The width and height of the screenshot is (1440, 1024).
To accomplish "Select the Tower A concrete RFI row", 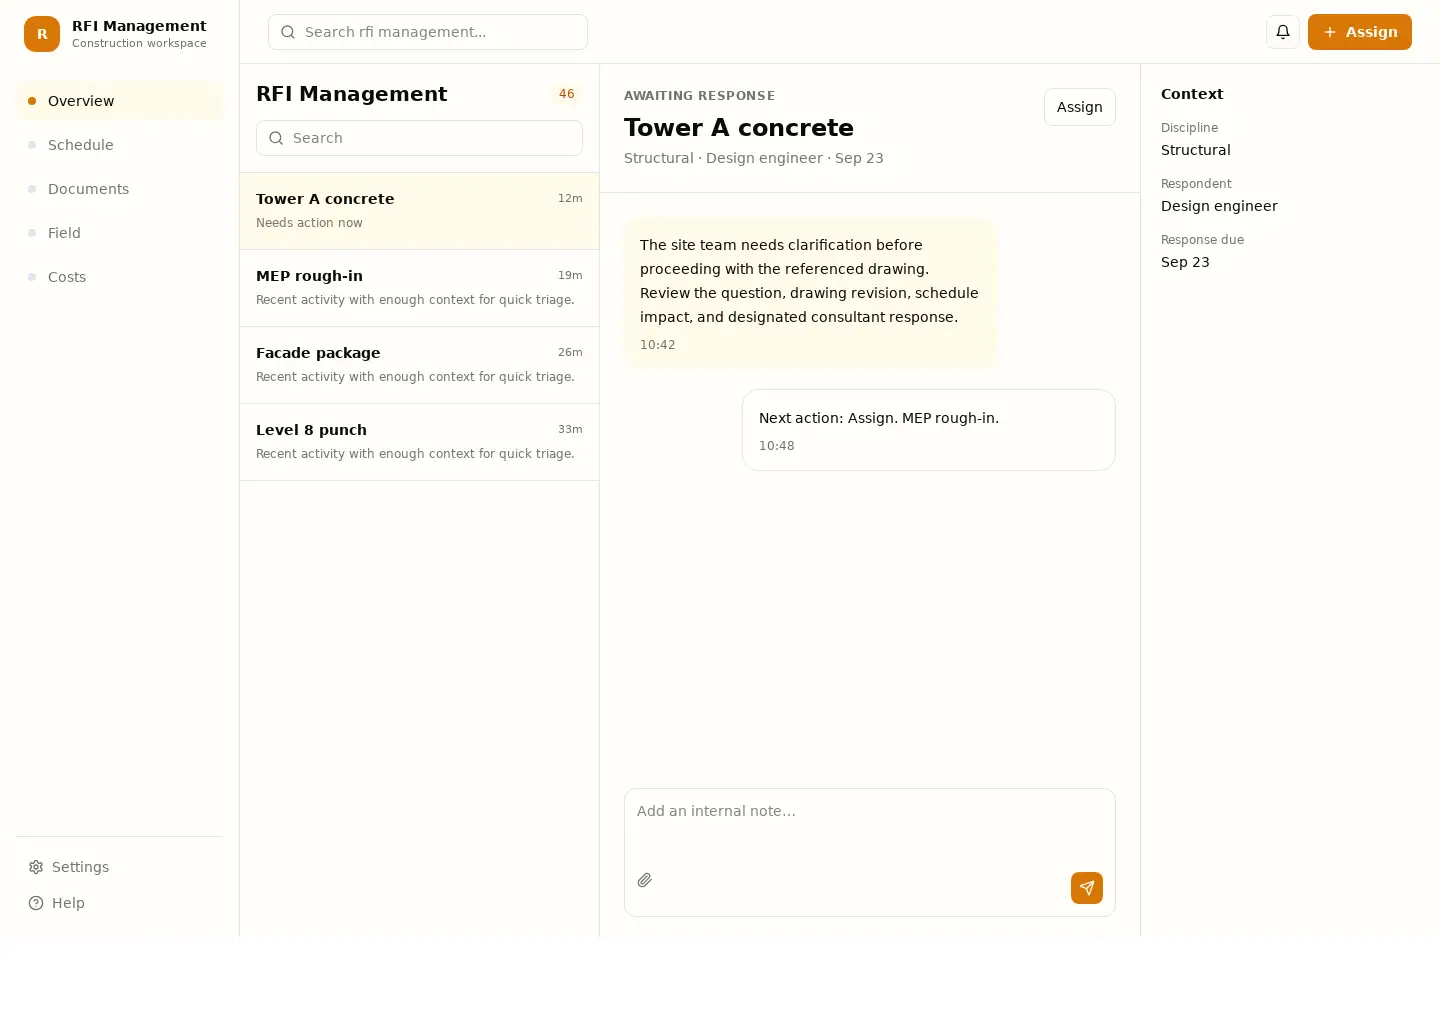I will (420, 211).
